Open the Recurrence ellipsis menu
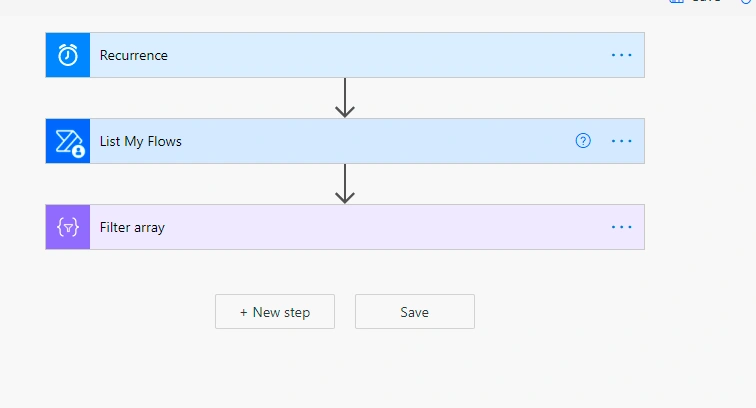The width and height of the screenshot is (756, 408). [621, 55]
